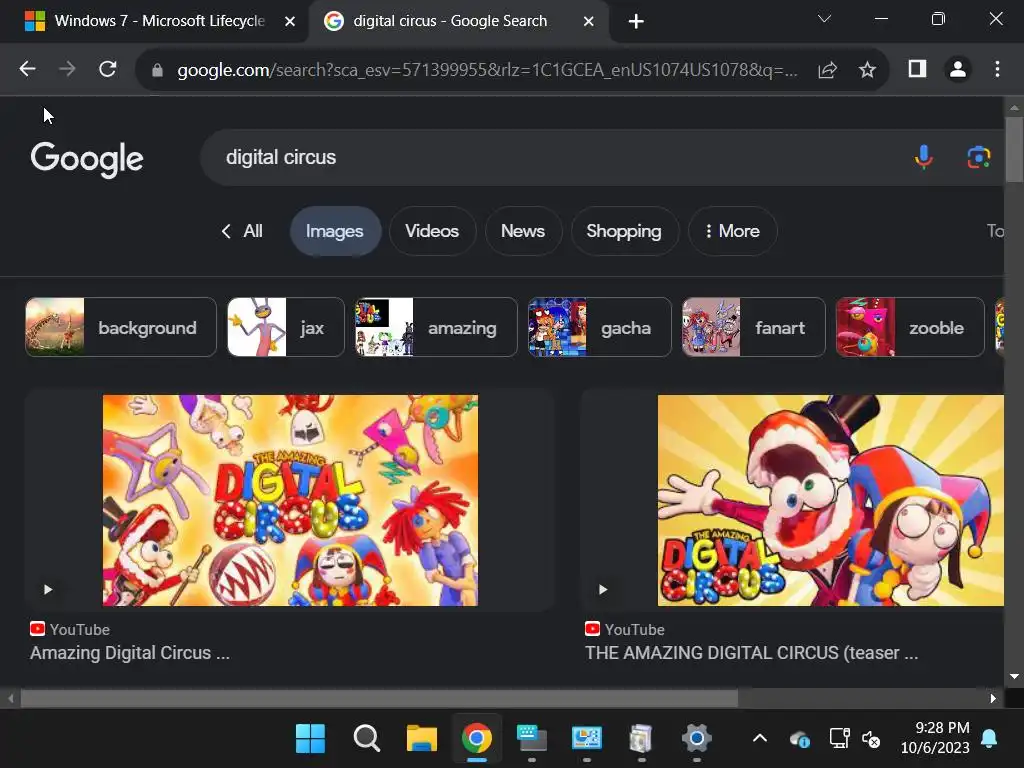Viewport: 1024px width, 768px height.
Task: Switch to News results
Action: tap(522, 231)
